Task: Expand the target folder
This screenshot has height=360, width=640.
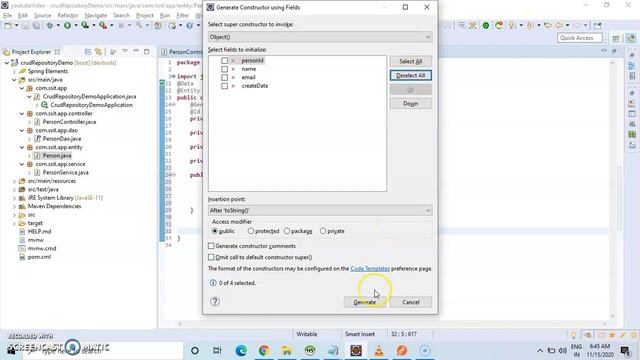Action: click(x=15, y=223)
